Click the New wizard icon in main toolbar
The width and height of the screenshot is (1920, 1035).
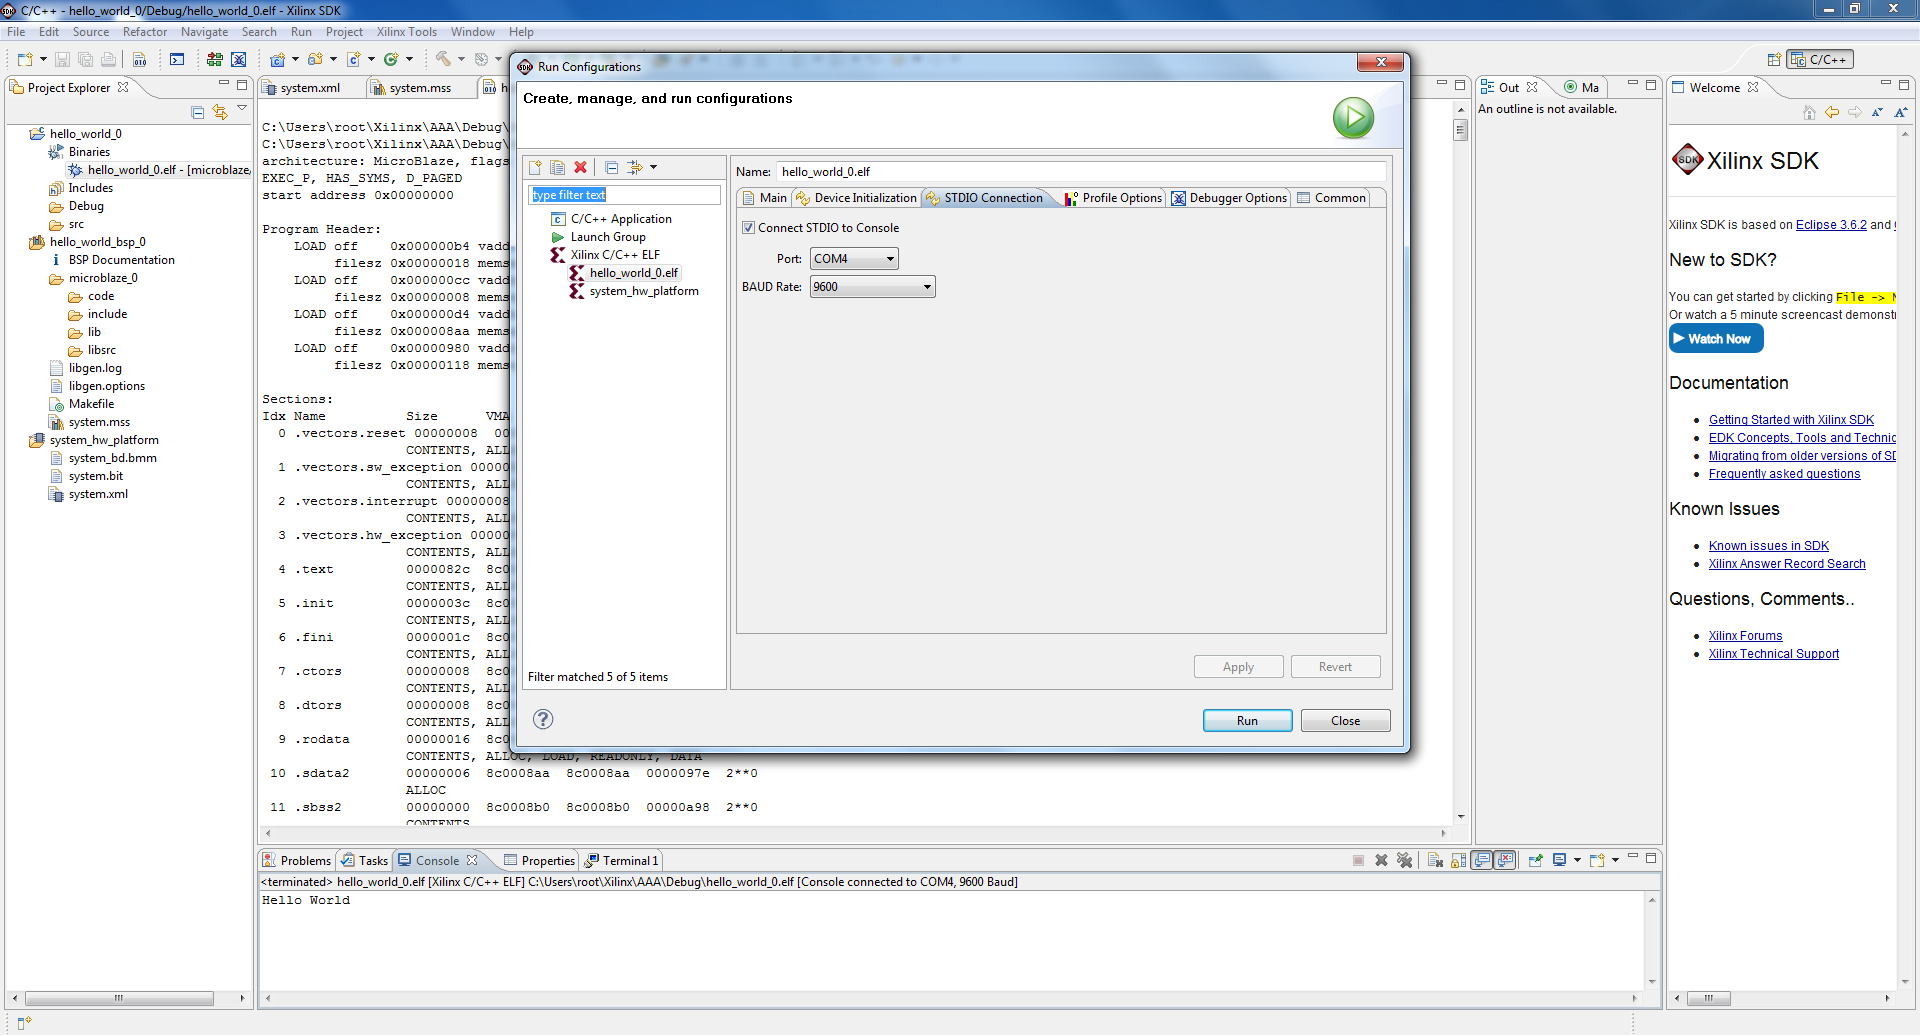pyautogui.click(x=25, y=59)
